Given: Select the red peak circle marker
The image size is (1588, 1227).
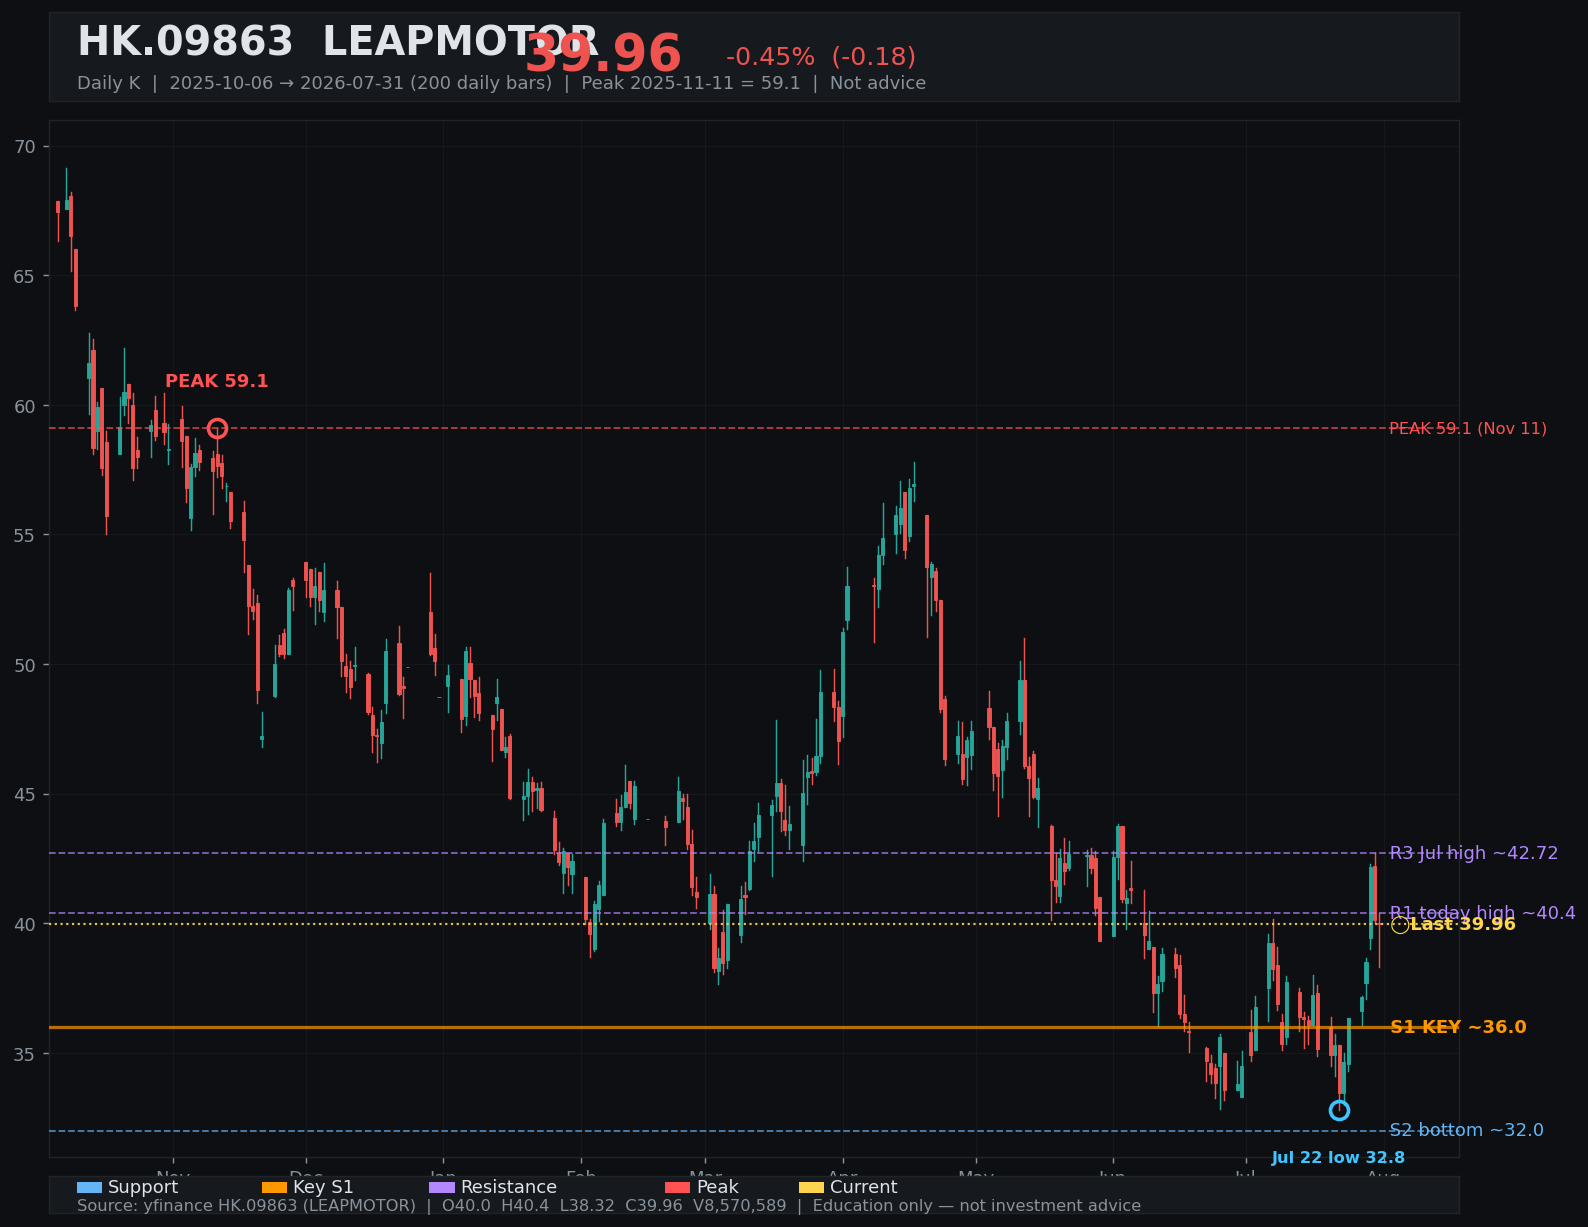Looking at the screenshot, I should [217, 429].
